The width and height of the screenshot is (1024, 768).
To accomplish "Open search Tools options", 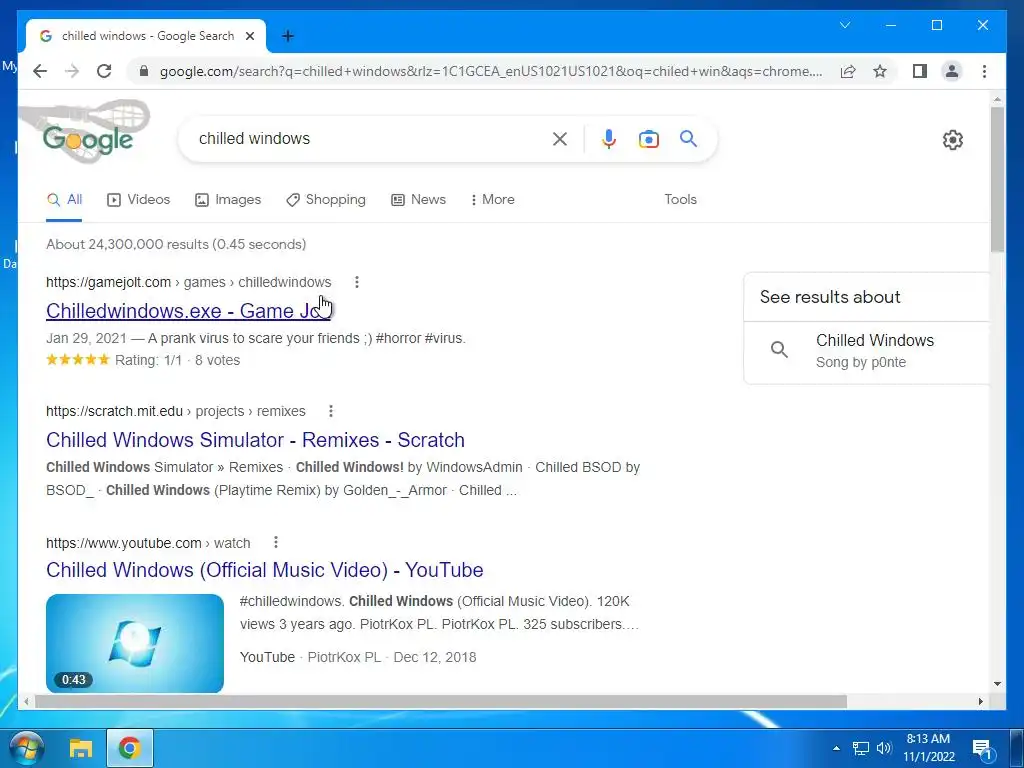I will [x=680, y=200].
